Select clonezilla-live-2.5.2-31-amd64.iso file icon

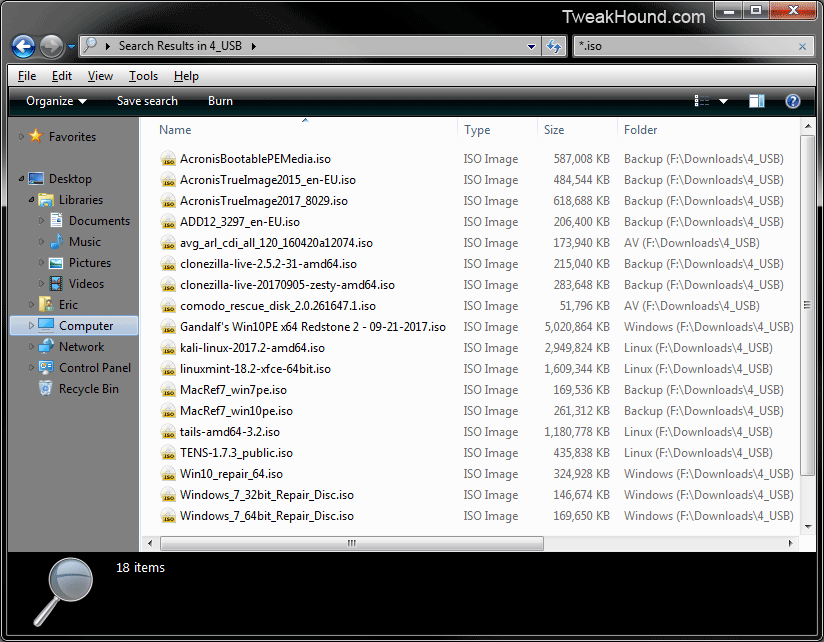tap(168, 264)
